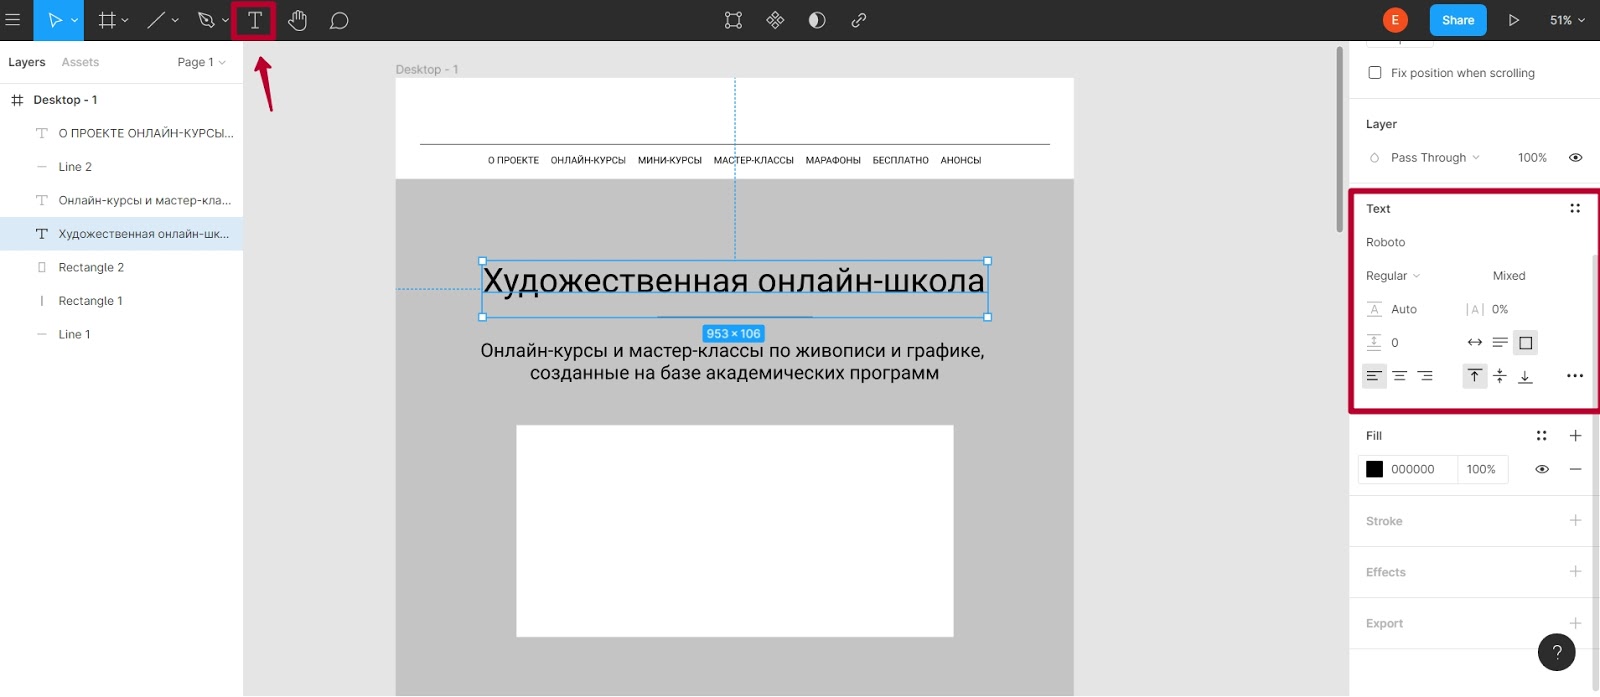The width and height of the screenshot is (1600, 697).
Task: Add an effect with the plus icon
Action: pyautogui.click(x=1575, y=571)
